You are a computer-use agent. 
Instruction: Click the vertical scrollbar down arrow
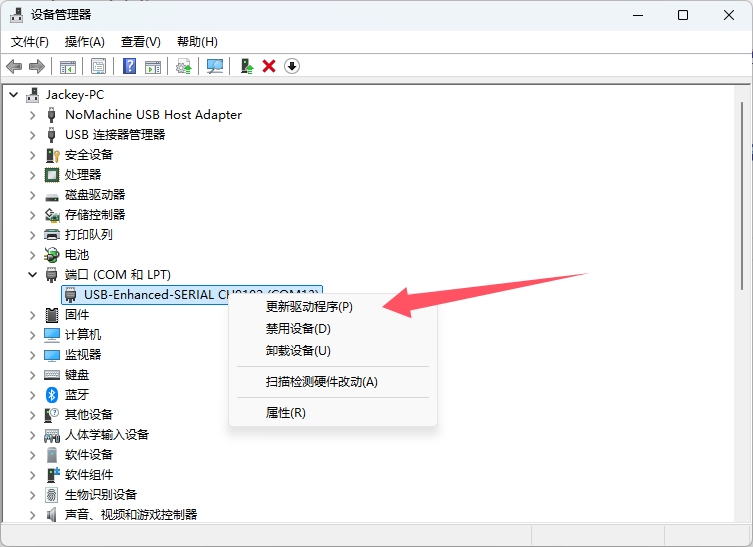(743, 512)
